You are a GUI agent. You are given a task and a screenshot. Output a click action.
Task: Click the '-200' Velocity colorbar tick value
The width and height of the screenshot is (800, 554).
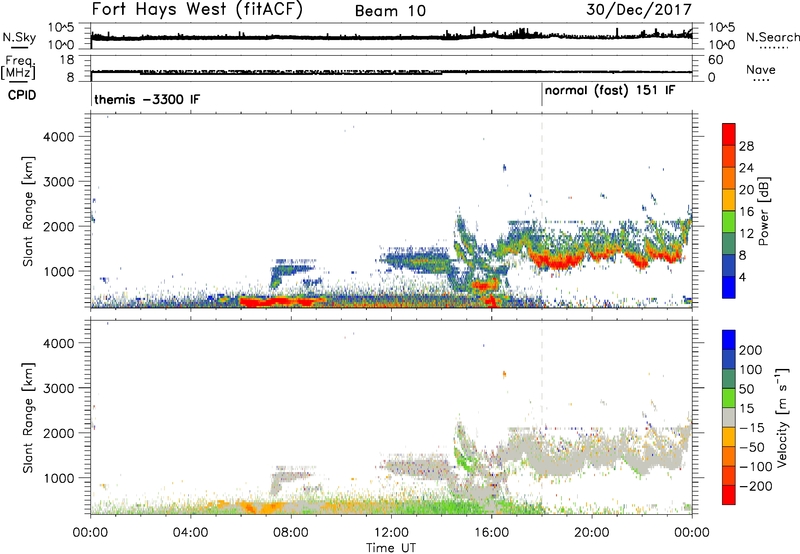[x=756, y=486]
